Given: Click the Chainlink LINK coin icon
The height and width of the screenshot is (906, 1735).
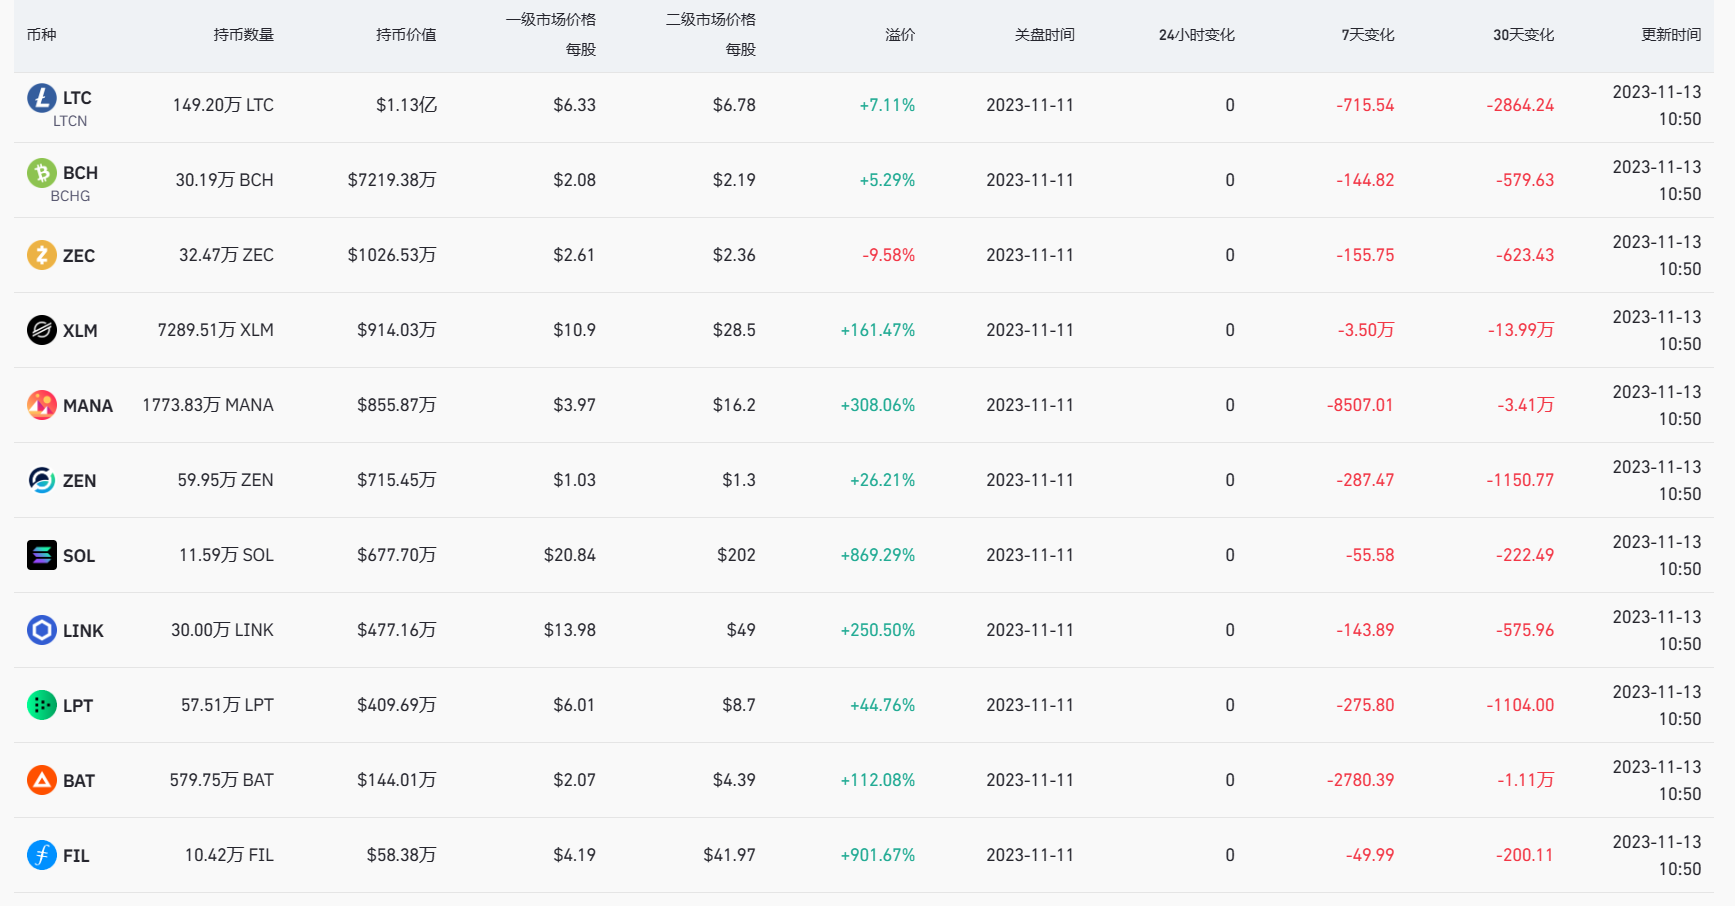Looking at the screenshot, I should [41, 630].
